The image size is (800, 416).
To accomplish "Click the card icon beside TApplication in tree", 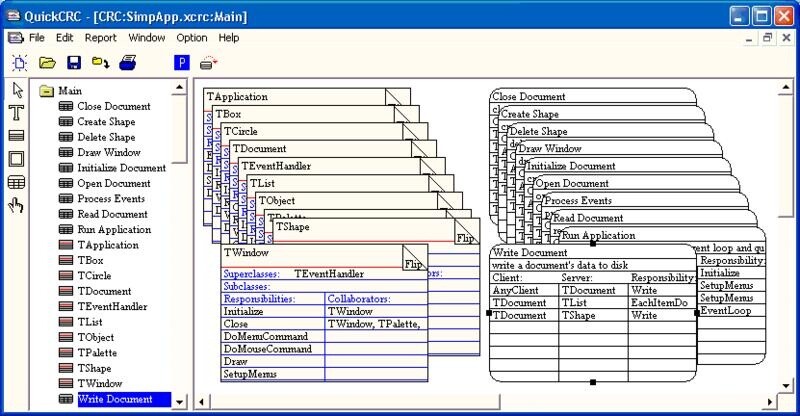I will pos(66,245).
